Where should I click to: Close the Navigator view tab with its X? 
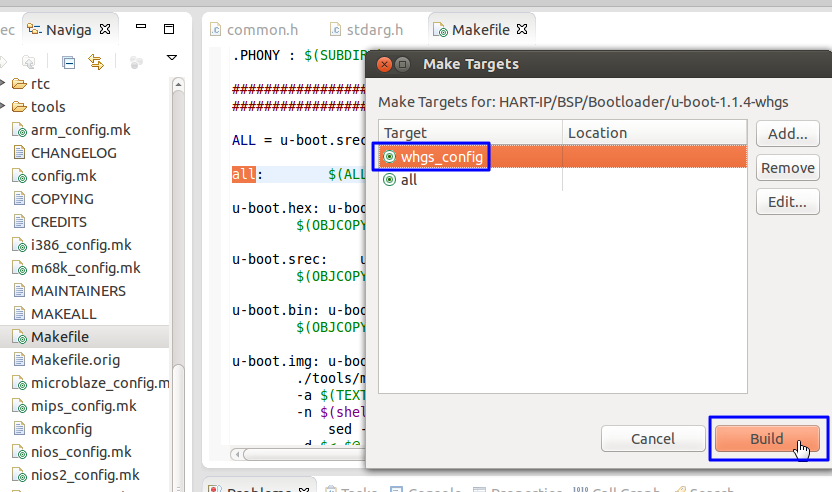[x=105, y=29]
